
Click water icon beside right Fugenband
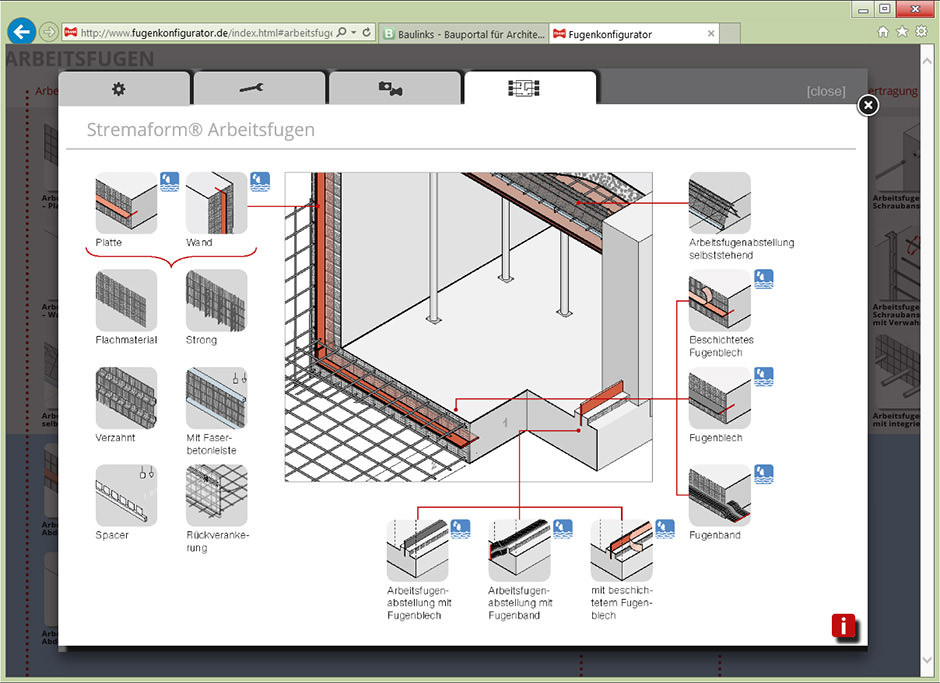[x=763, y=474]
